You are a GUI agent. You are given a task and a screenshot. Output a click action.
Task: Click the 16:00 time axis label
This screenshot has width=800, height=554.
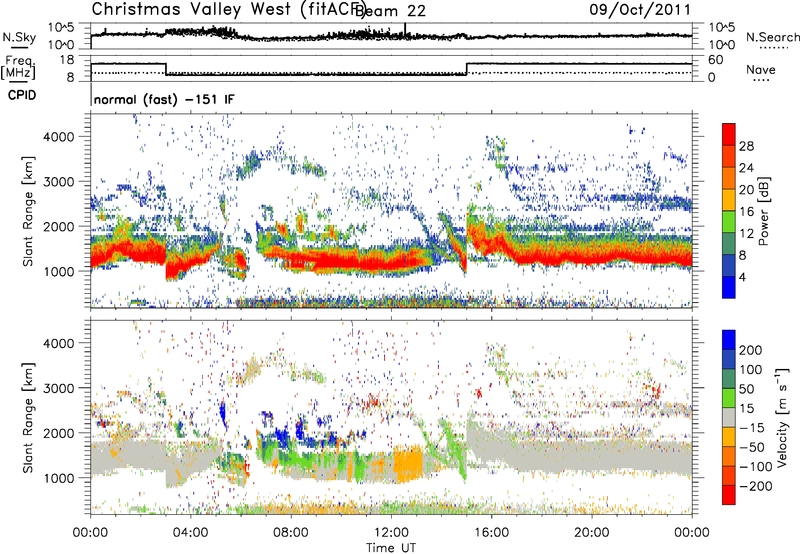491,533
